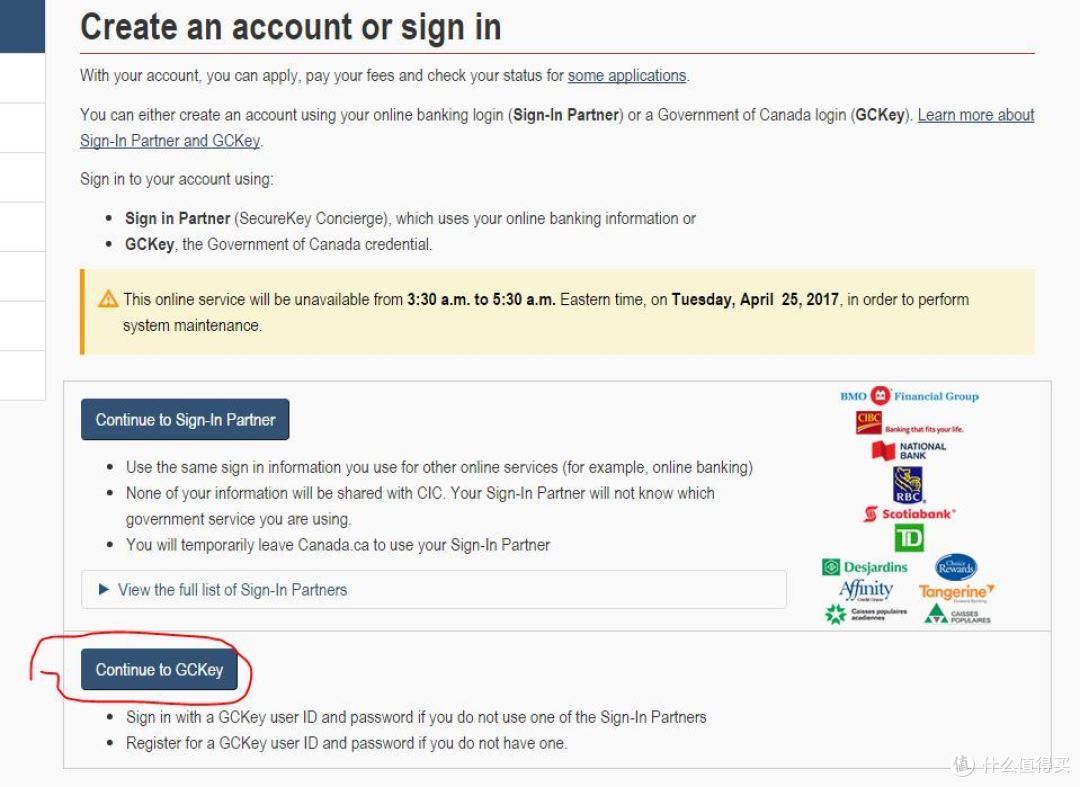Click the Caisses populaires acadiennes star logo
This screenshot has height=787, width=1080.
866,613
